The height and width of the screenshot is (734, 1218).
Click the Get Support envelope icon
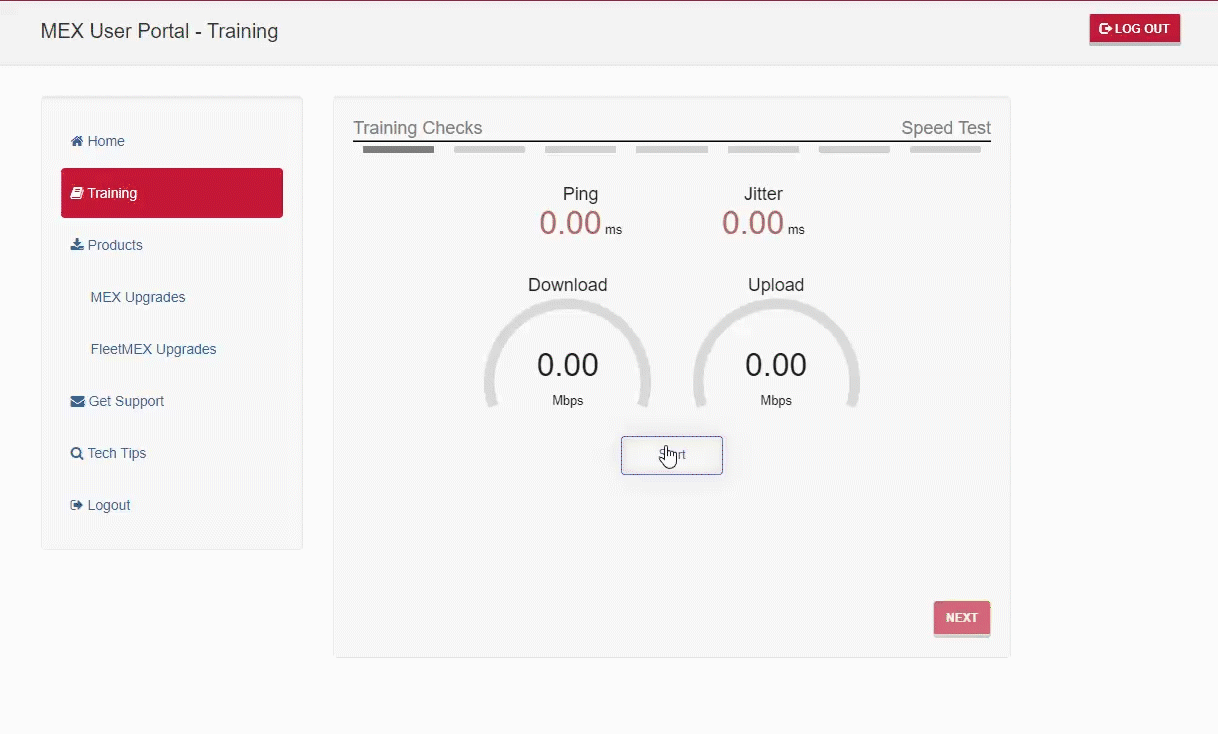(x=77, y=401)
